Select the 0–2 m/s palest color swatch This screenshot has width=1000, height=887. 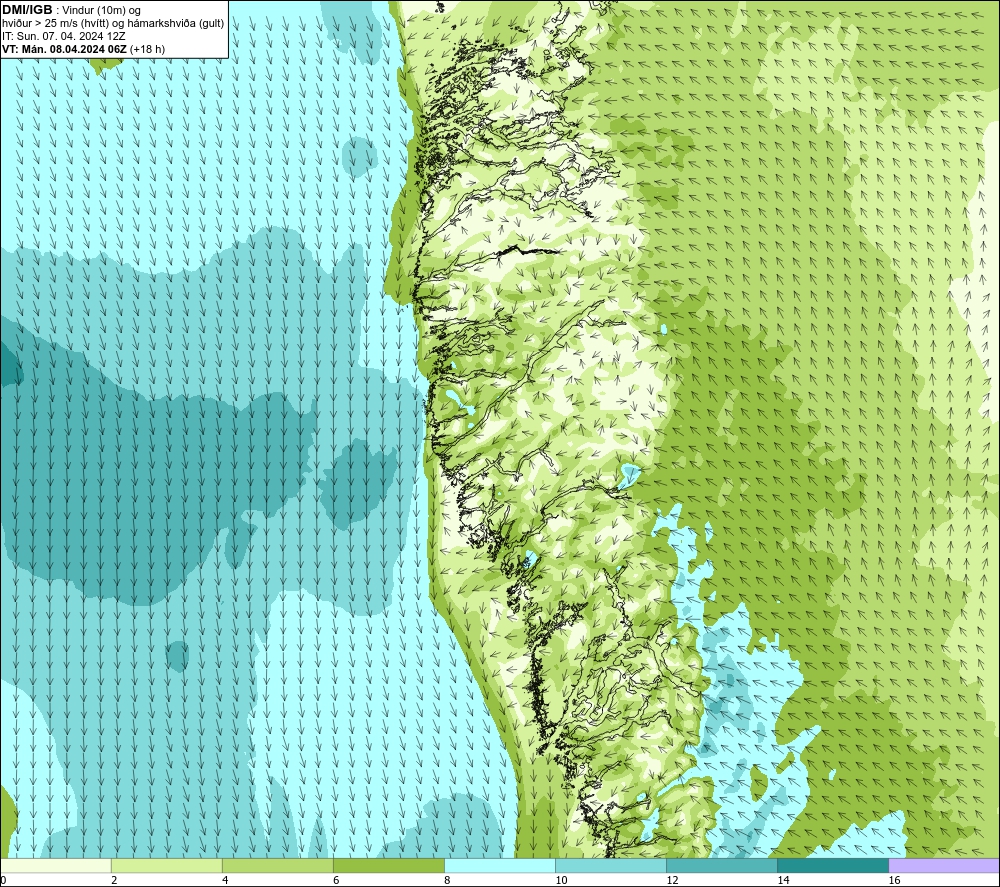(55, 865)
